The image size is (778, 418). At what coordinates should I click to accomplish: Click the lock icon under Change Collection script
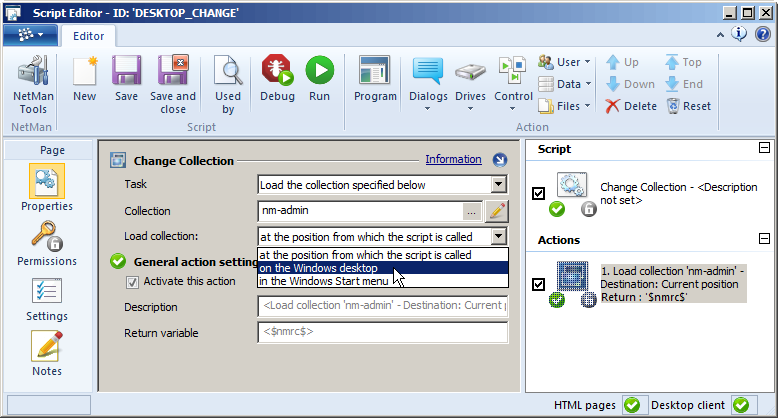click(588, 209)
